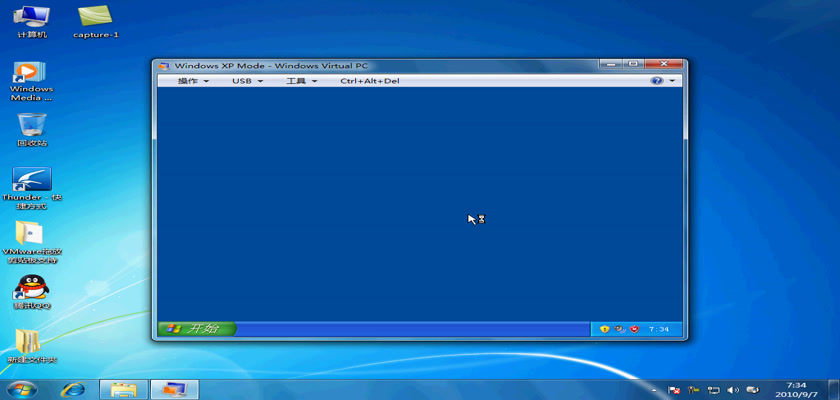The image size is (840, 400).
Task: Click the XP 开始 Start button
Action: (x=197, y=328)
